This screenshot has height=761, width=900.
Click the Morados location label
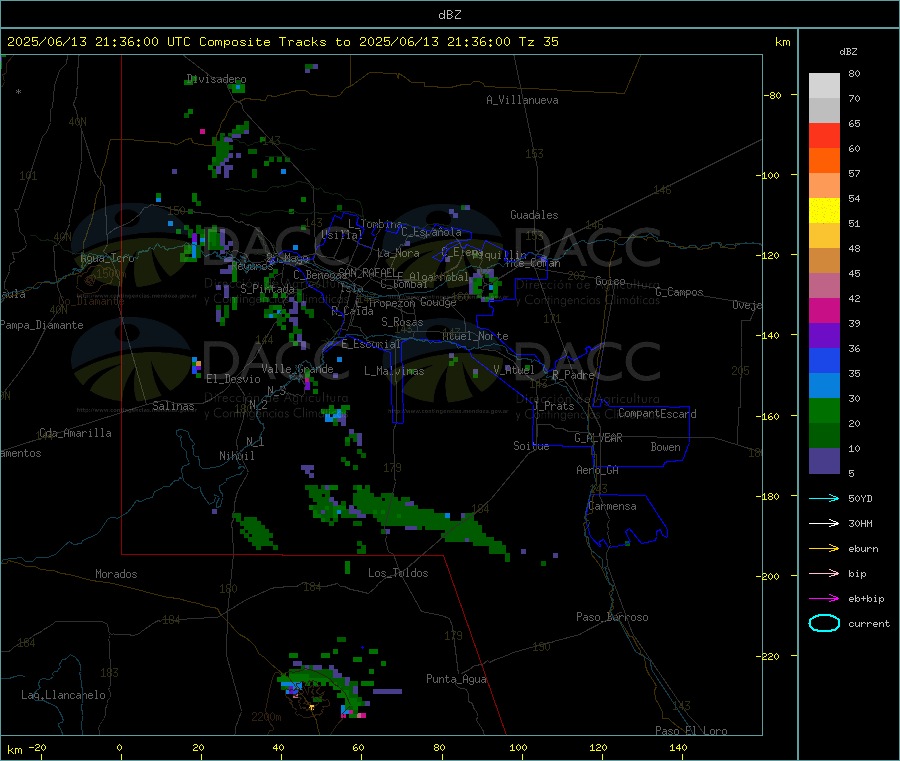116,574
